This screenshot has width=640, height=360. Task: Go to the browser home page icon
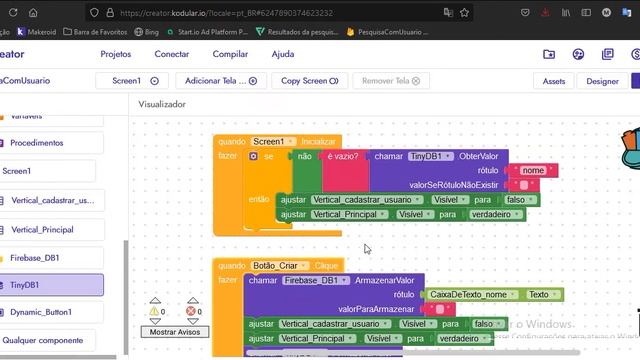tap(33, 13)
